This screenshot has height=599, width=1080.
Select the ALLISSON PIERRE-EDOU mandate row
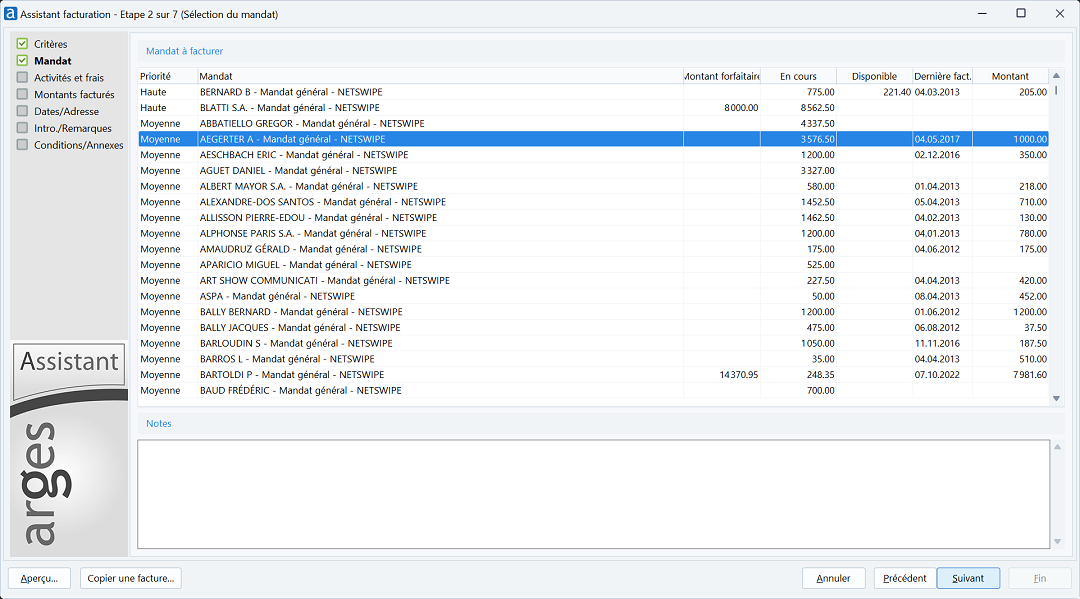pyautogui.click(x=593, y=218)
